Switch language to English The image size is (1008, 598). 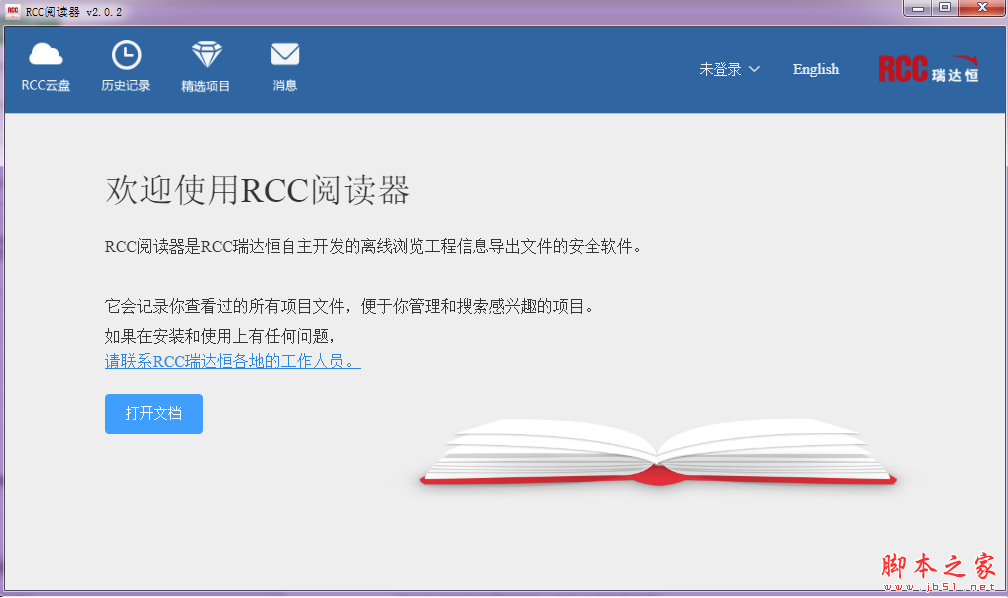point(816,69)
